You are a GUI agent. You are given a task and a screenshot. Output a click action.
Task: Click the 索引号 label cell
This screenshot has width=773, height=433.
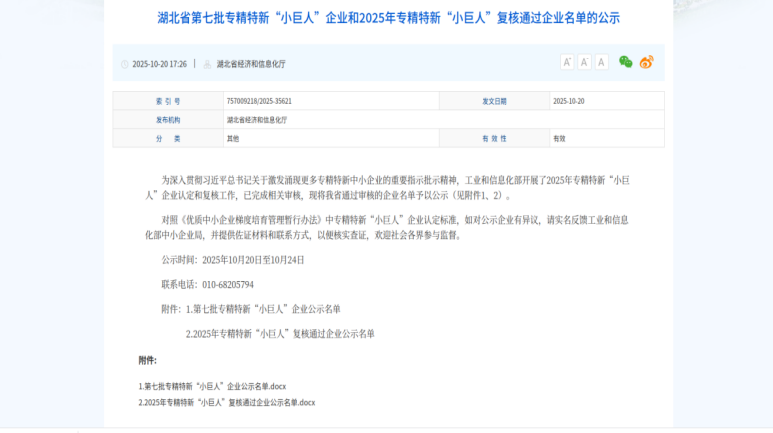click(167, 101)
